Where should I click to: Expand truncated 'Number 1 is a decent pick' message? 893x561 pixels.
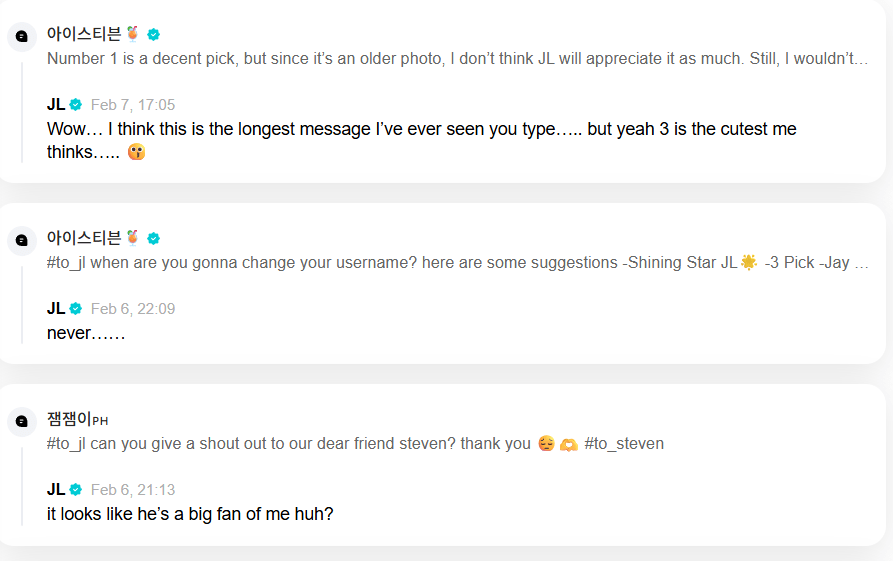[457, 59]
